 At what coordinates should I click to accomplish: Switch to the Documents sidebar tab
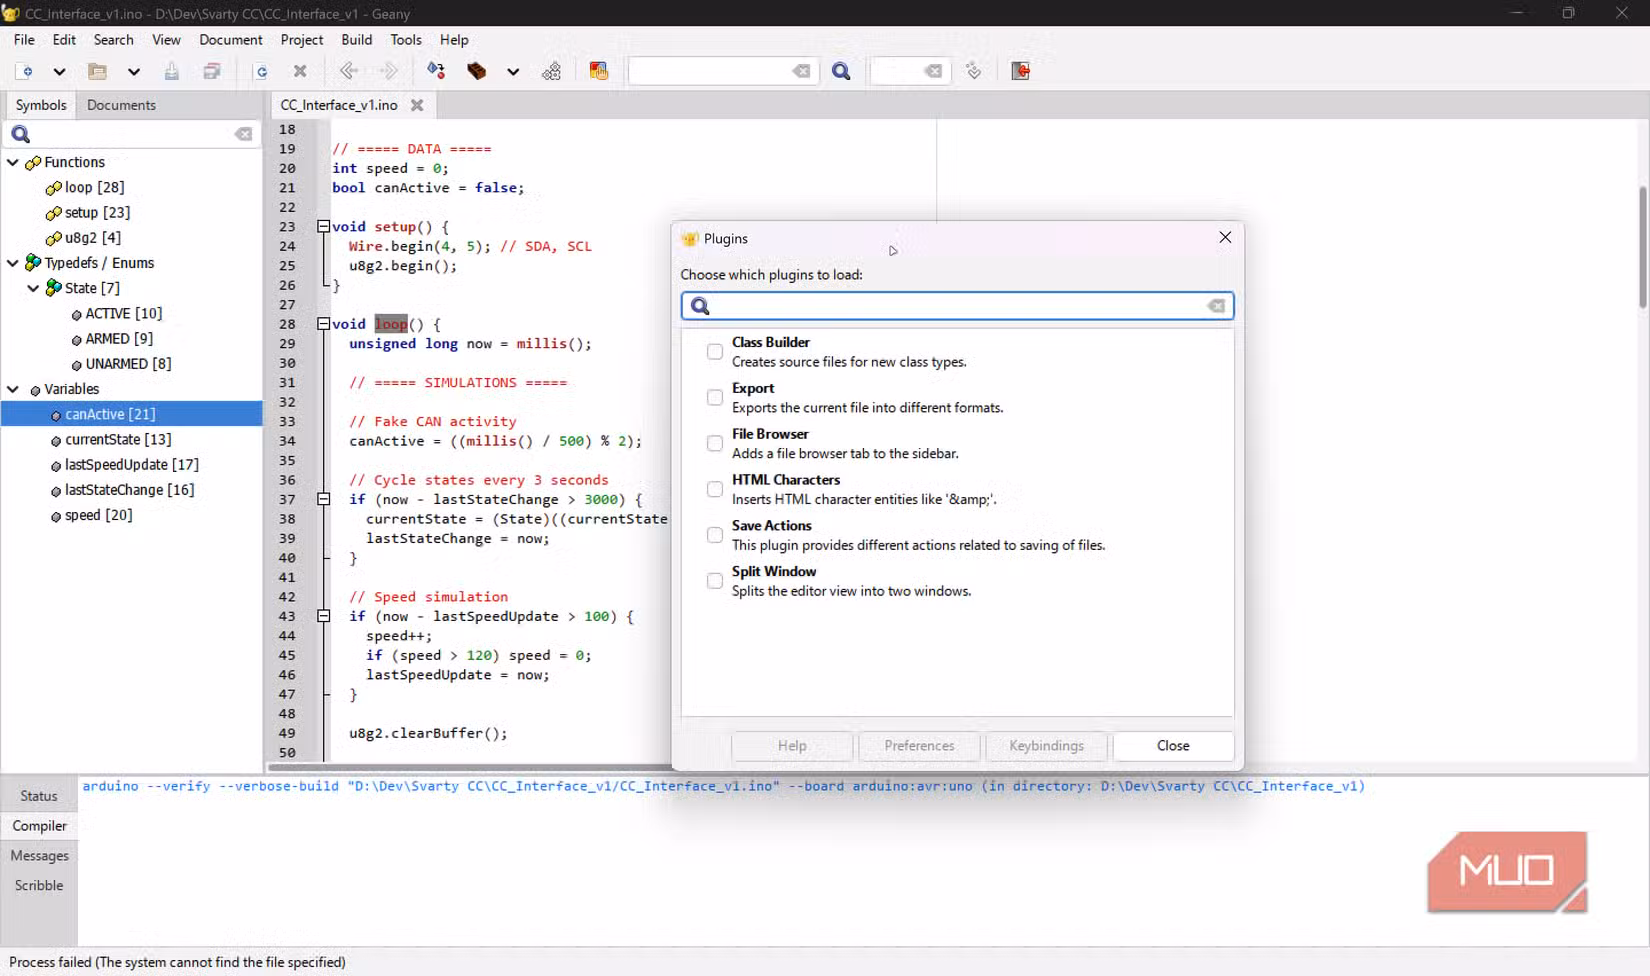(121, 105)
